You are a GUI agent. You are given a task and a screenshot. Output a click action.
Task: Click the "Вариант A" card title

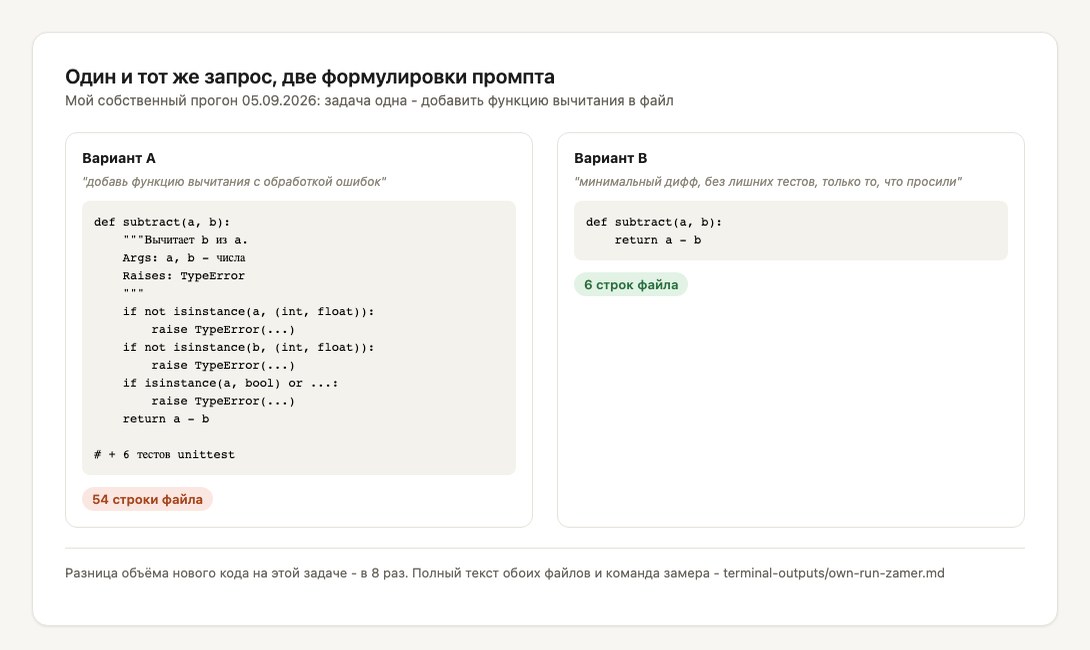click(119, 159)
